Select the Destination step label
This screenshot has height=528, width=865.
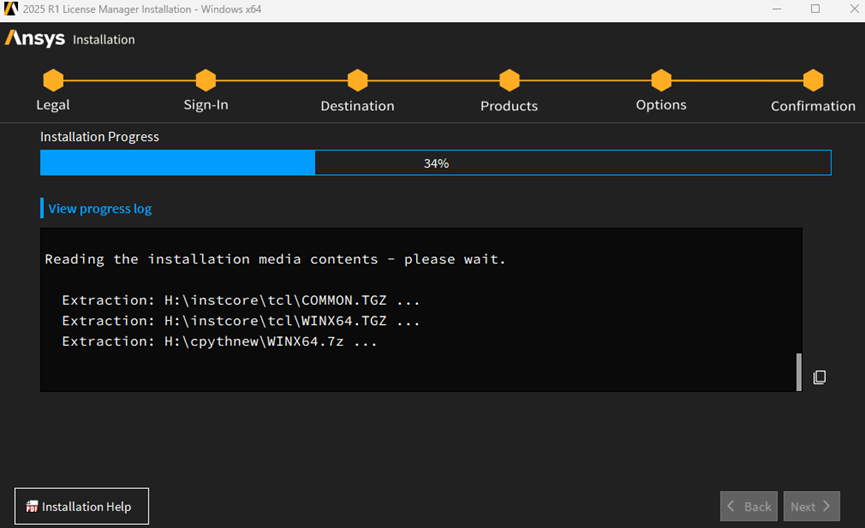(357, 105)
